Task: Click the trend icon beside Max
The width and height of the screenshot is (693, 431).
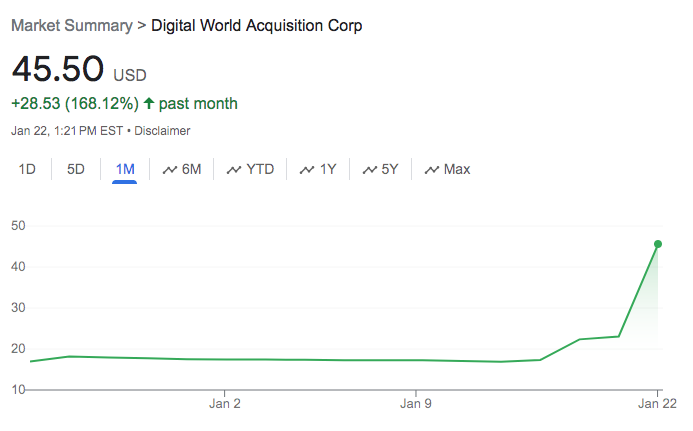Action: 432,170
